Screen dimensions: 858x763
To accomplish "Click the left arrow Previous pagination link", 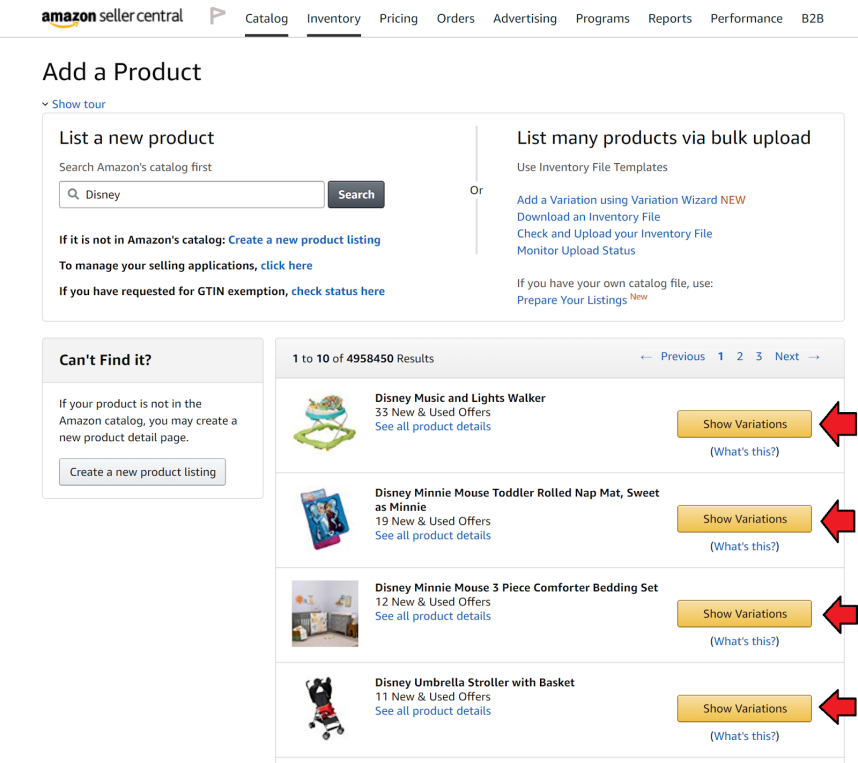I will tap(646, 357).
